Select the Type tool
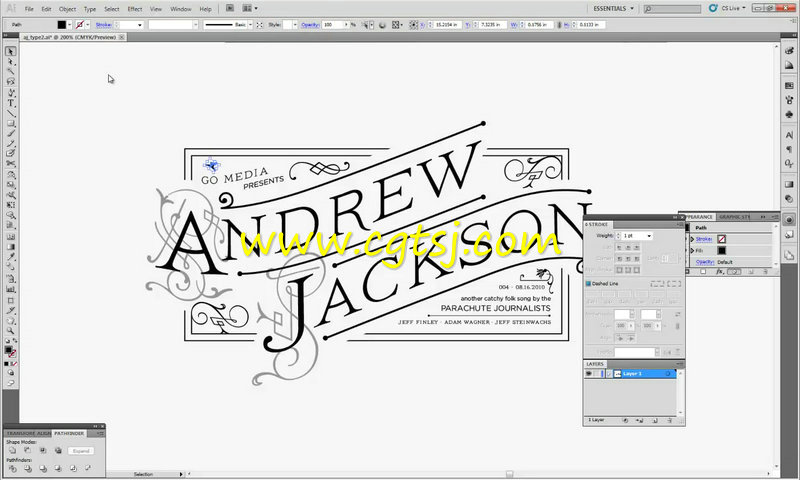 pyautogui.click(x=10, y=103)
